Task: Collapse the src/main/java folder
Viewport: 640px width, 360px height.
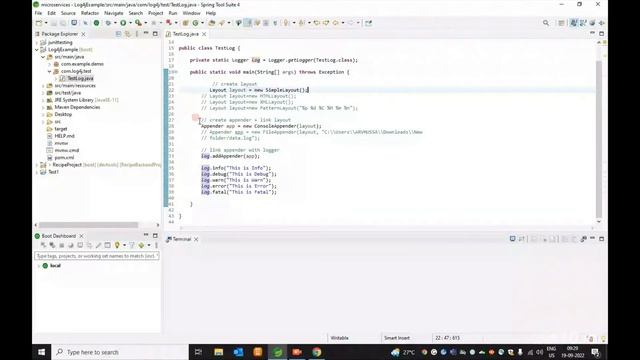Action: 43,57
